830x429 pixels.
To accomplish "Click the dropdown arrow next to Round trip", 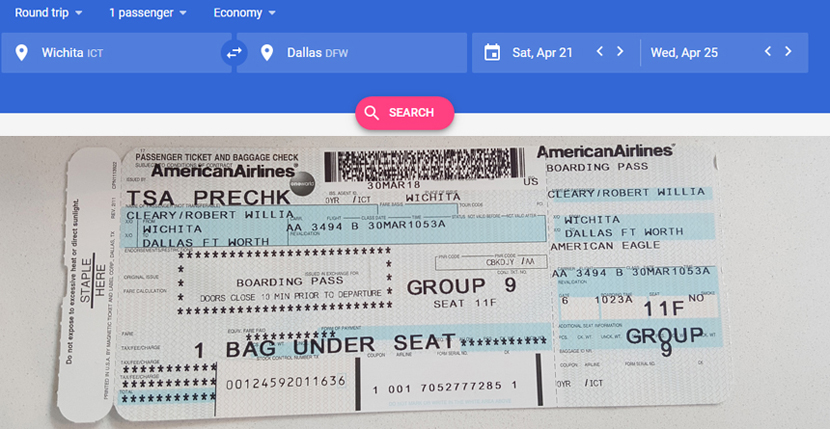I will [x=78, y=13].
